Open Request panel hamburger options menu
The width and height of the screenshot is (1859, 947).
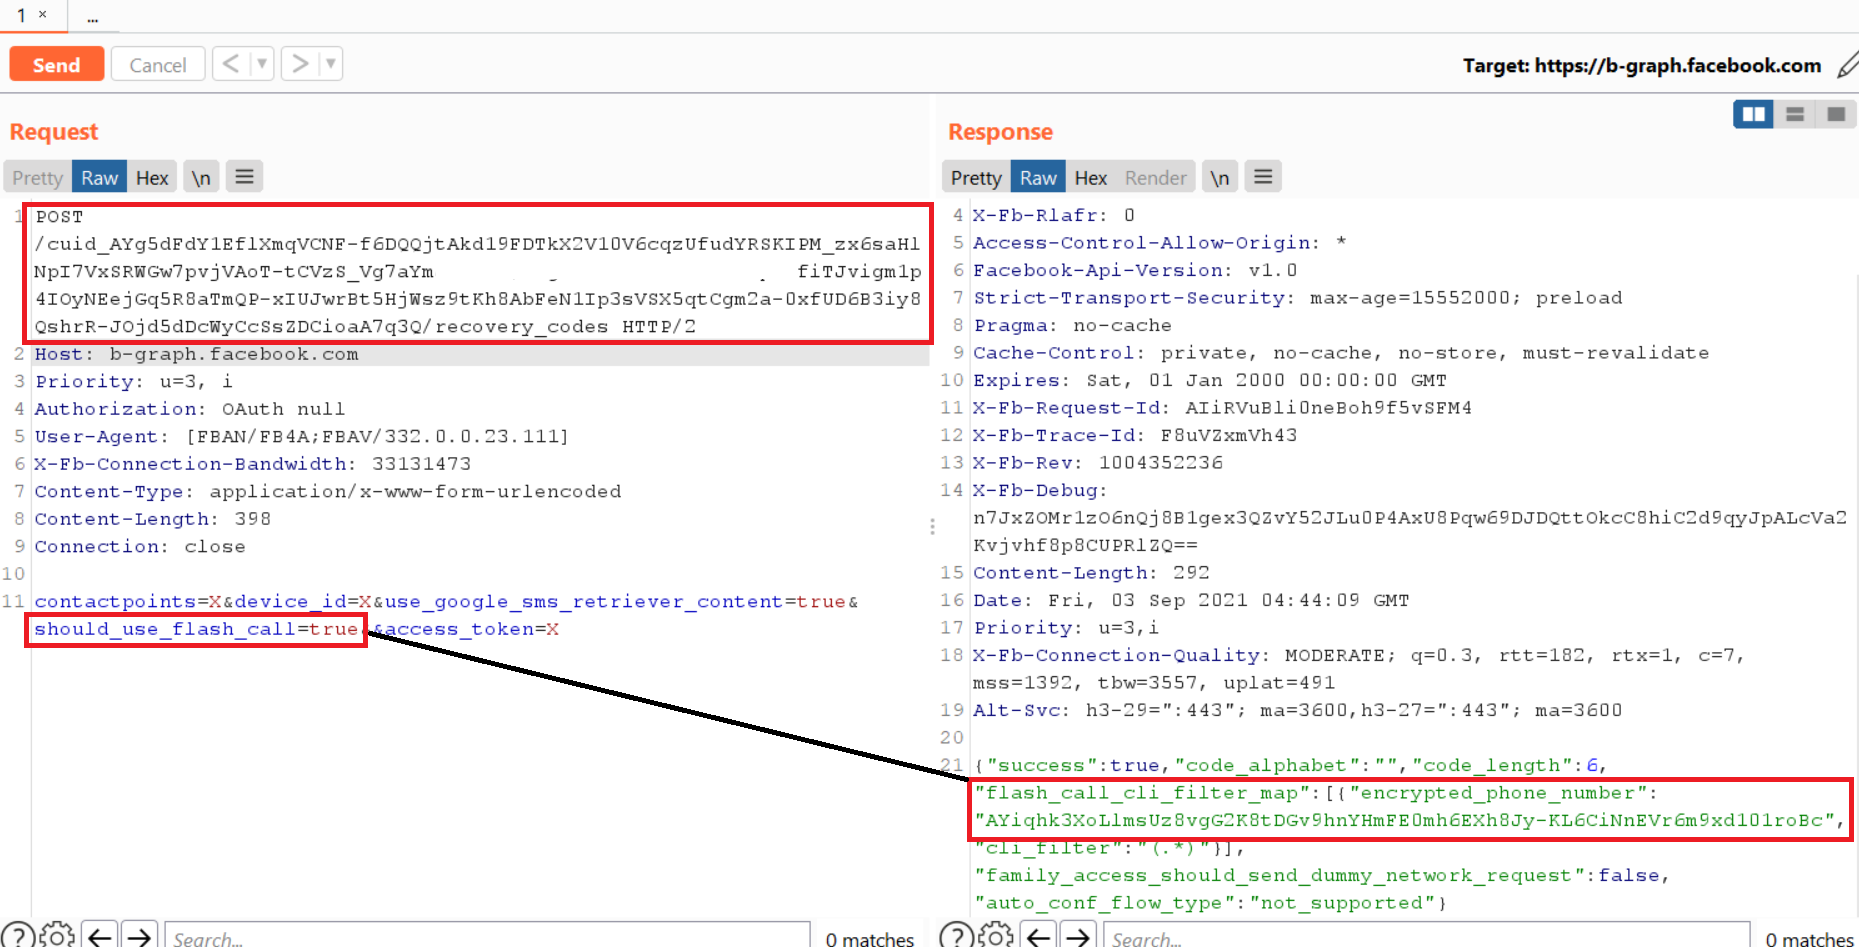[244, 177]
